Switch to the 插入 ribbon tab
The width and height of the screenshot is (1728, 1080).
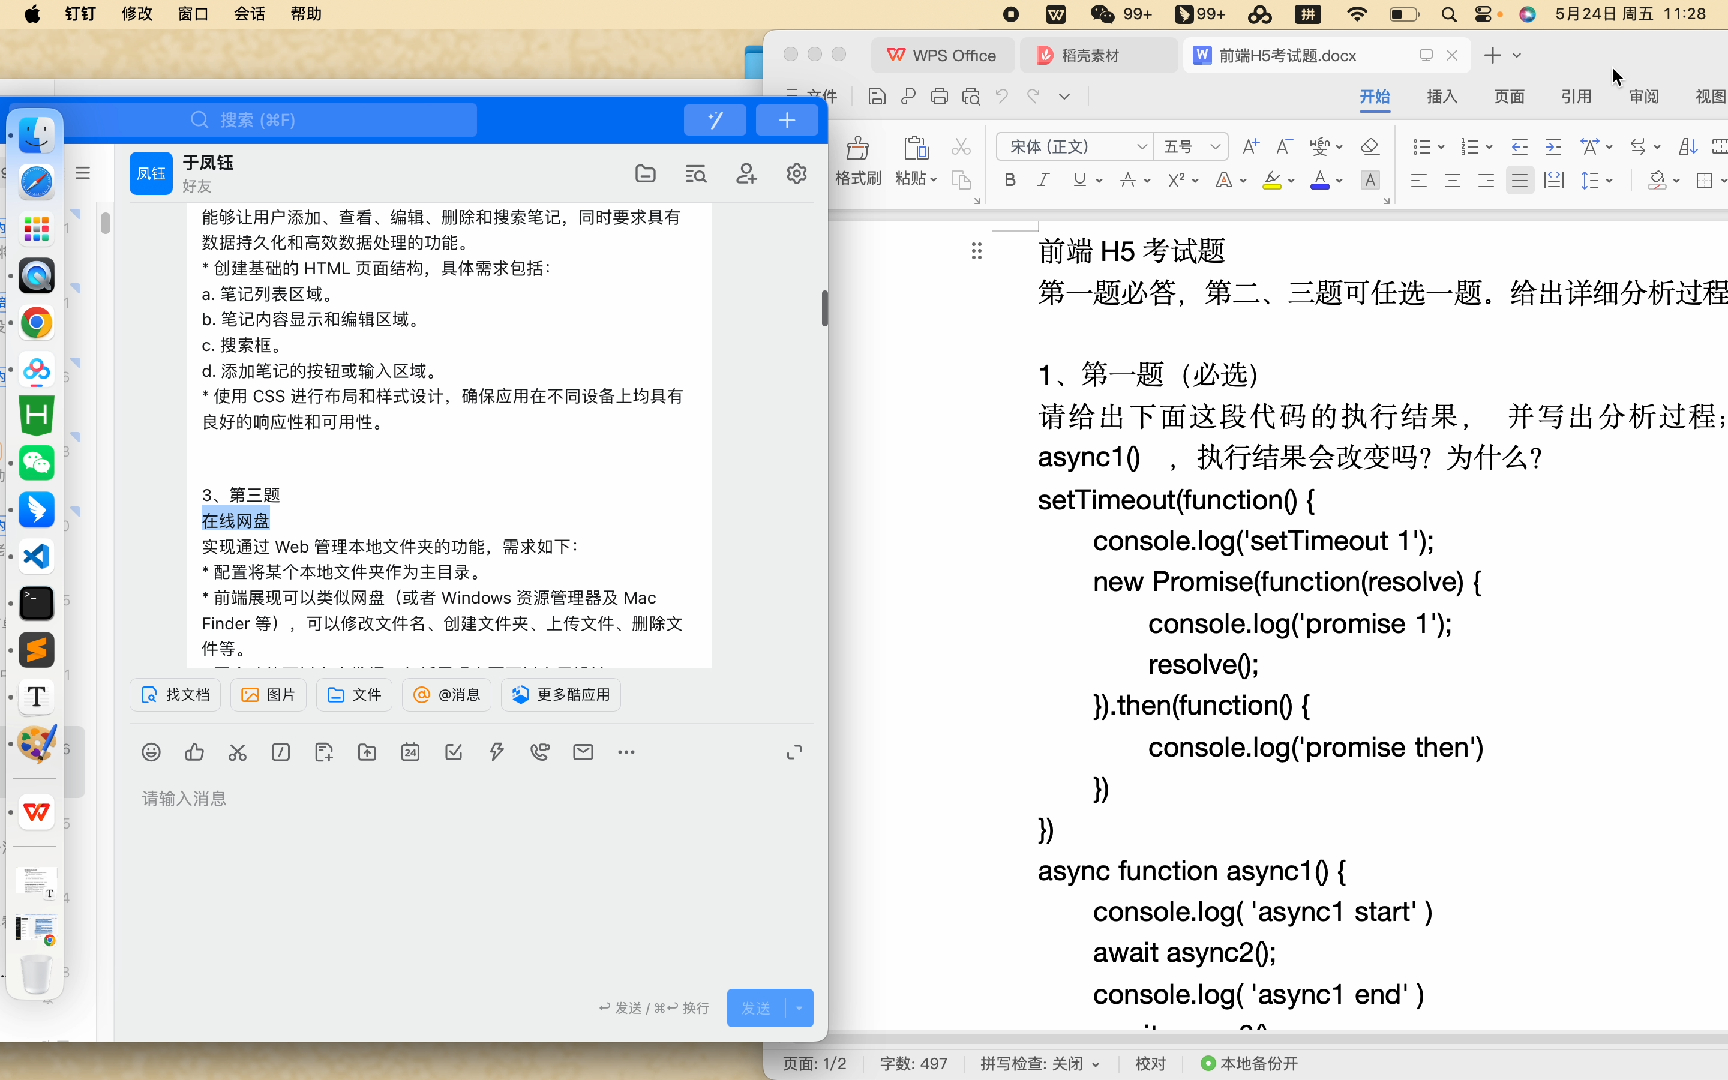tap(1441, 96)
